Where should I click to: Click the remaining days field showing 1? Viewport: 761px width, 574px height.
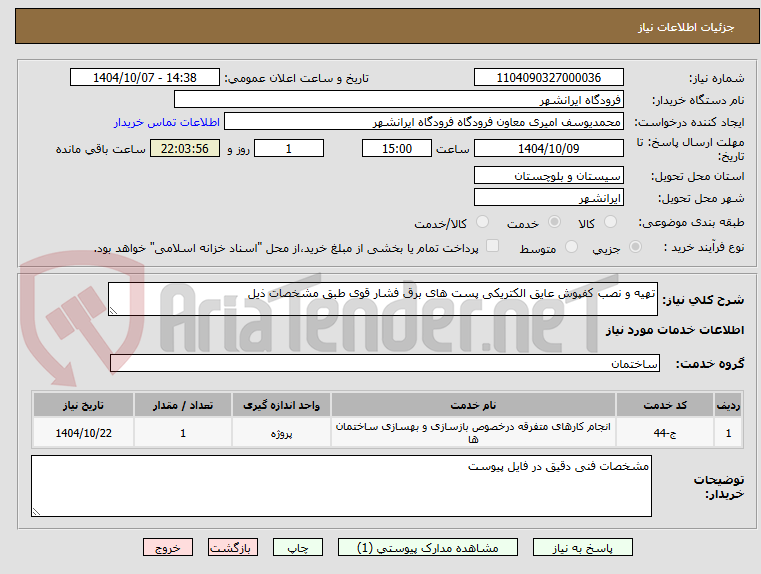click(x=289, y=148)
